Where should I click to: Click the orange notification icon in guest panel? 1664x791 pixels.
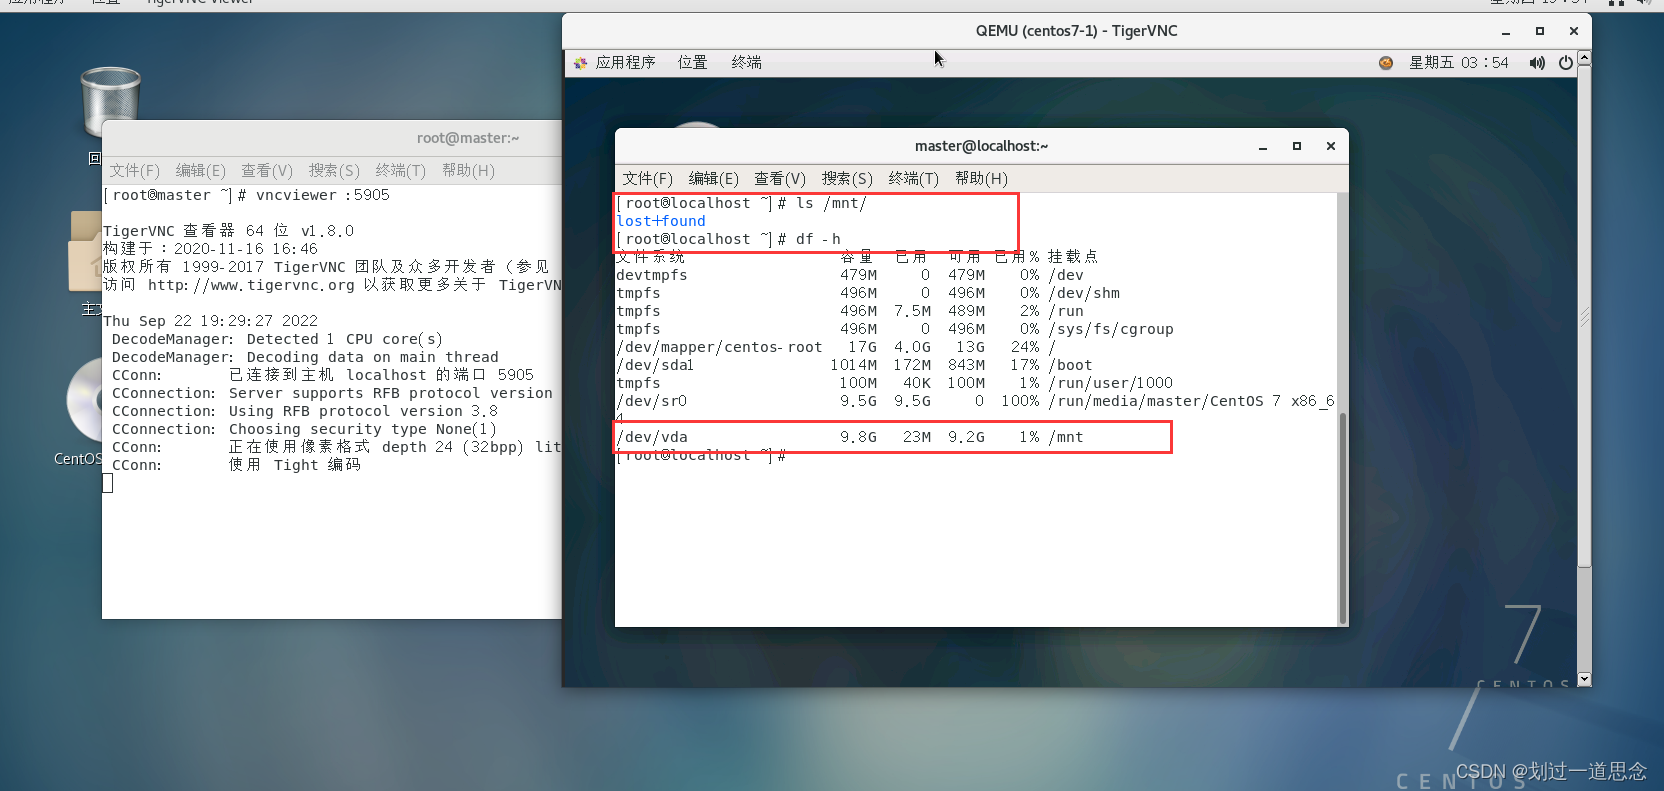click(1386, 63)
